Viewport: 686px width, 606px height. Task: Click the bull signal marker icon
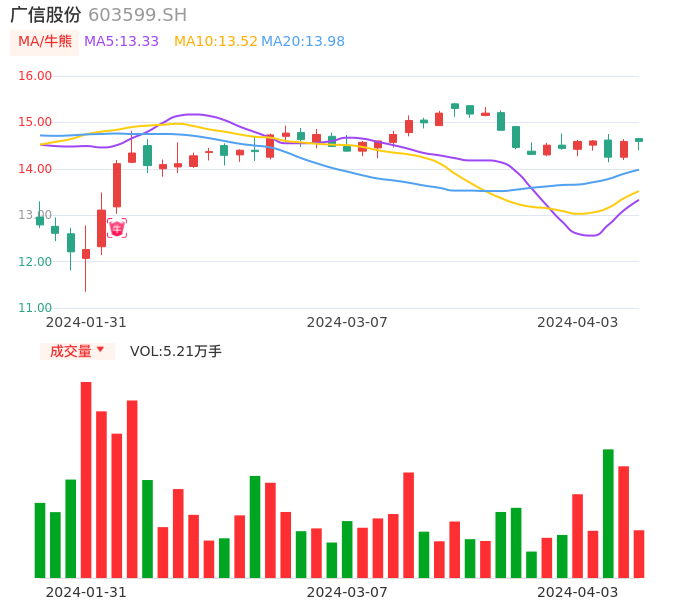(x=117, y=228)
